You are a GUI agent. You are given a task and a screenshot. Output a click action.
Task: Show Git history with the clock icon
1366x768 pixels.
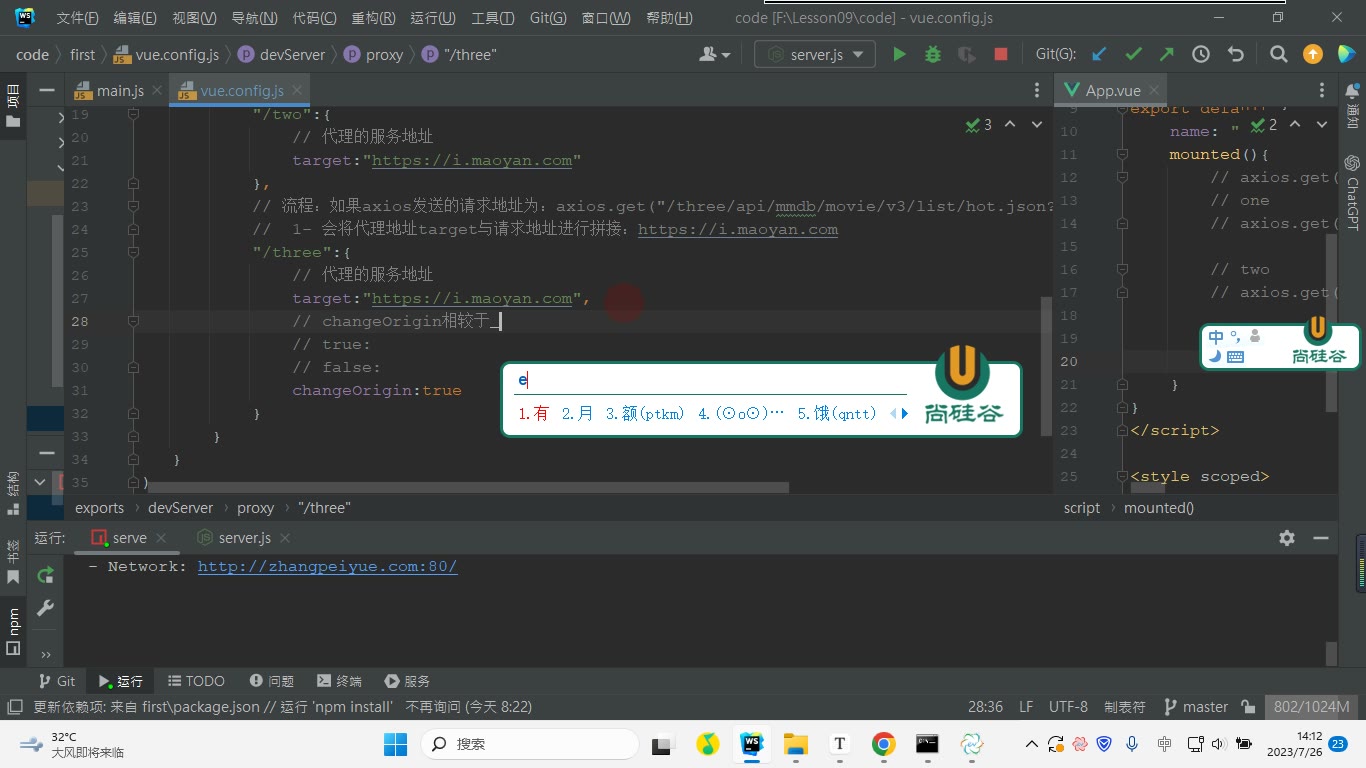click(x=1201, y=55)
